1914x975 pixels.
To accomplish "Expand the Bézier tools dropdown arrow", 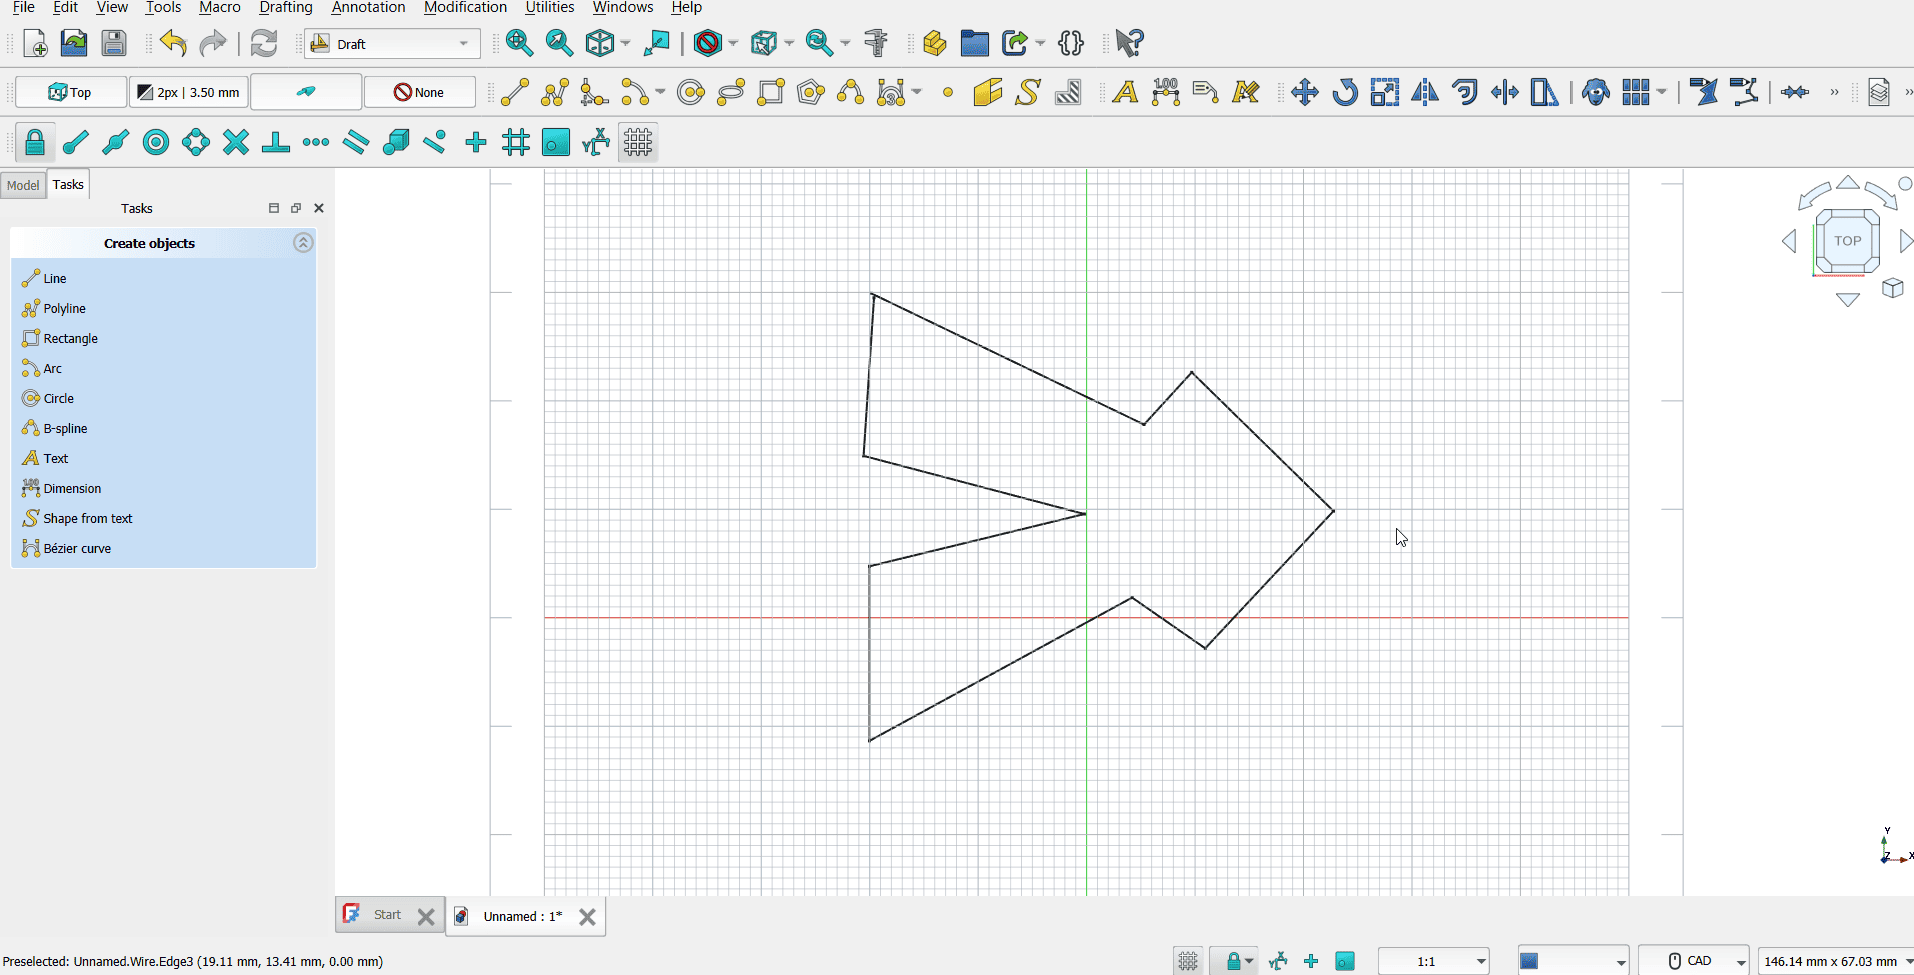I will coord(916,93).
